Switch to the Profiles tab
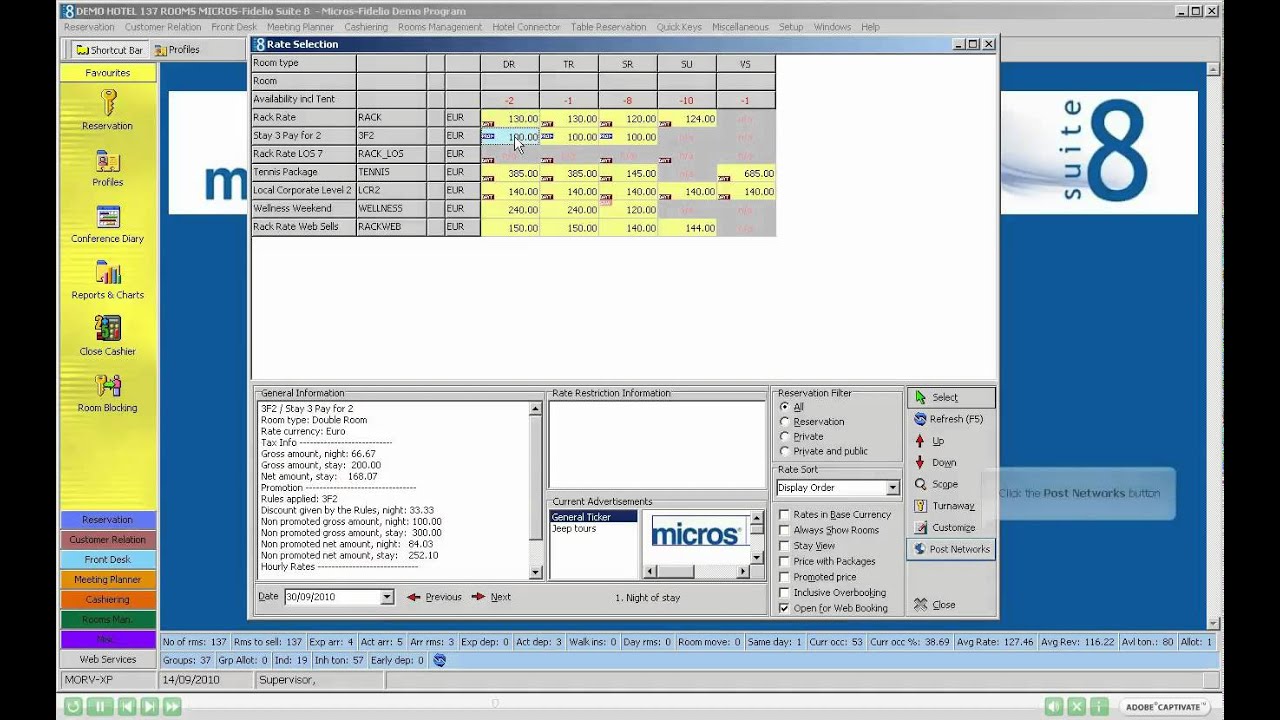Screen dimensions: 1280x720 pyautogui.click(x=176, y=50)
